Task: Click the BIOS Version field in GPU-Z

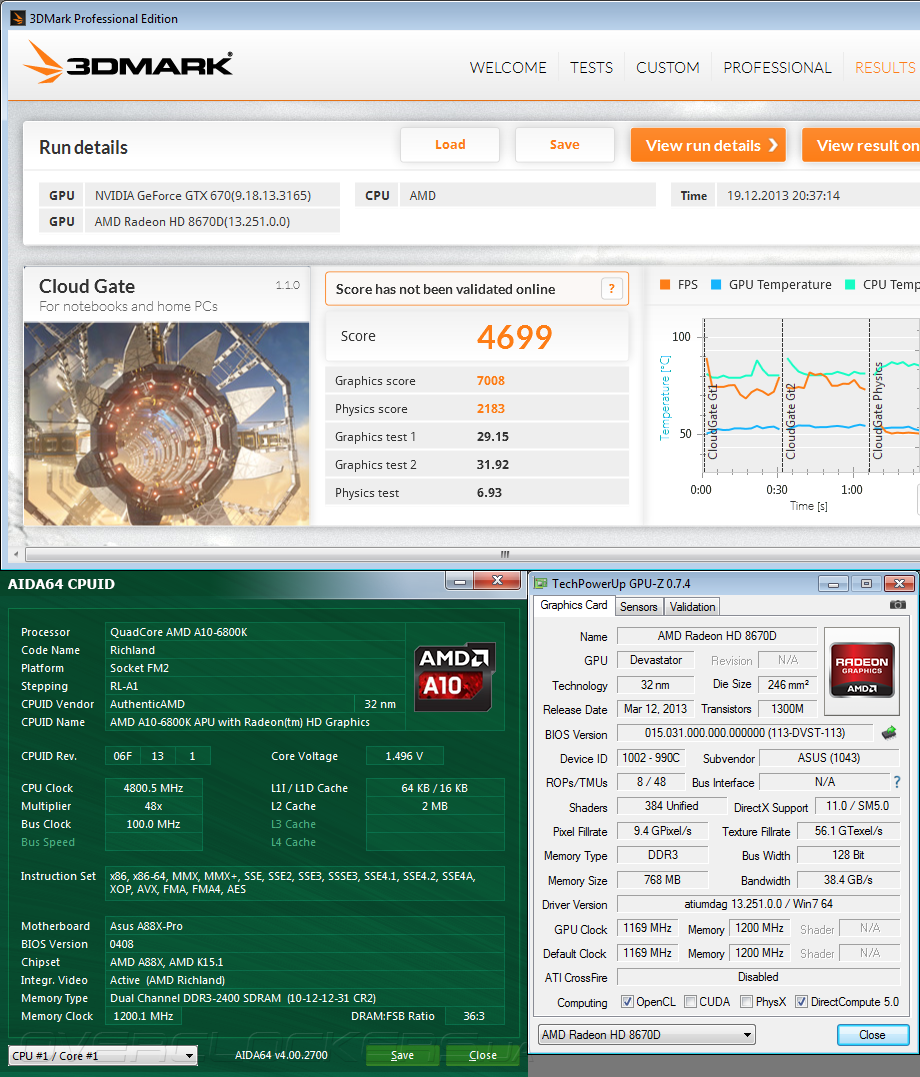Action: (x=745, y=733)
